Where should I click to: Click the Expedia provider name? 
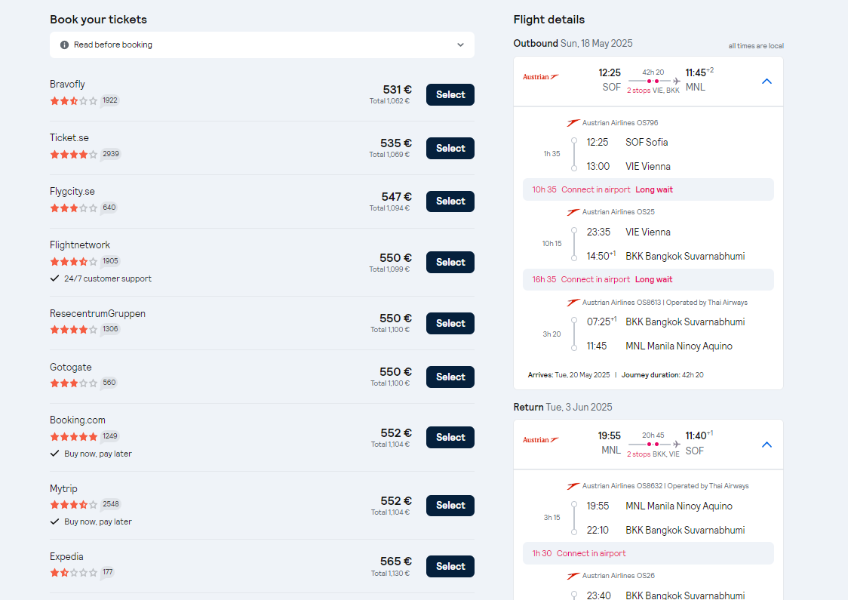click(67, 557)
